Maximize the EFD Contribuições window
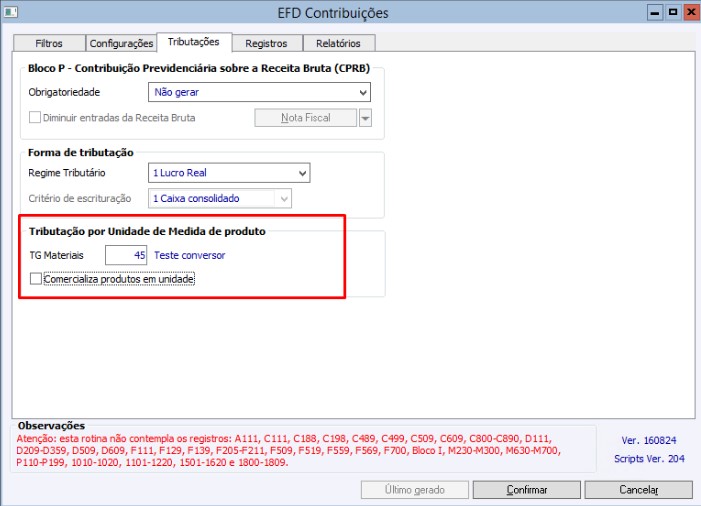701x506 pixels. 673,13
